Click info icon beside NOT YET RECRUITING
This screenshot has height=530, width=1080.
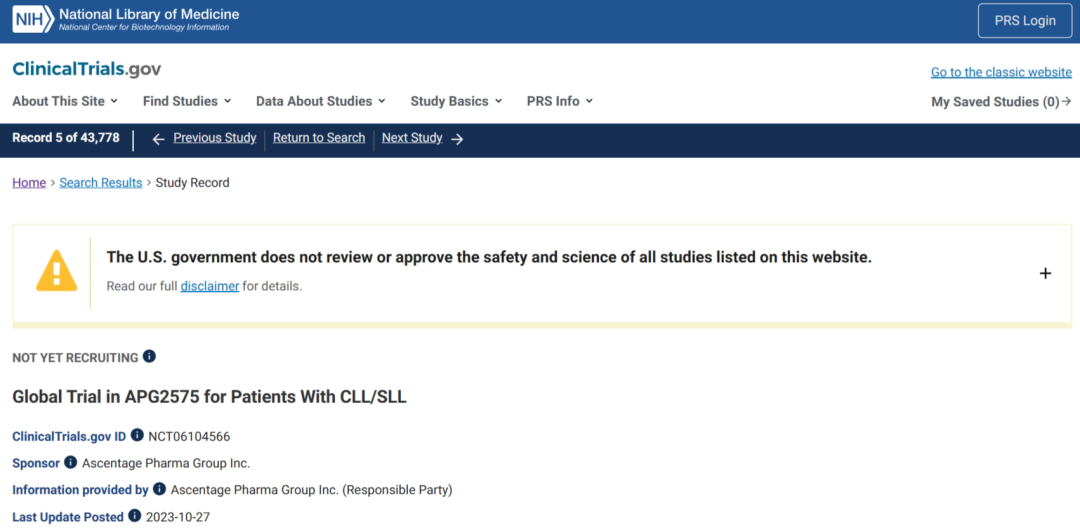point(149,356)
